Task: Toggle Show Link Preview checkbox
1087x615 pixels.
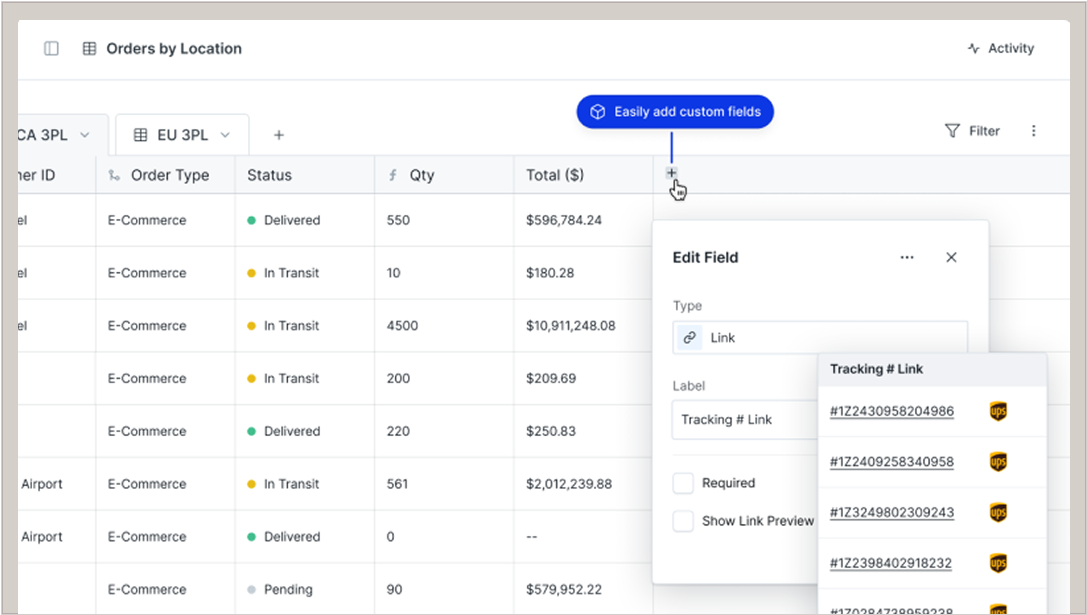Action: click(x=683, y=521)
